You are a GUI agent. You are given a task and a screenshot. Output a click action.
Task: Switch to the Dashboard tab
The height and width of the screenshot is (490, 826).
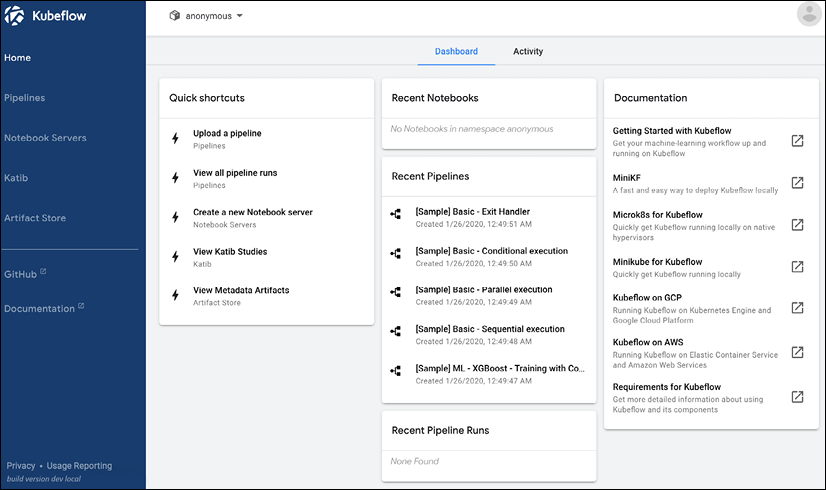pyautogui.click(x=456, y=52)
